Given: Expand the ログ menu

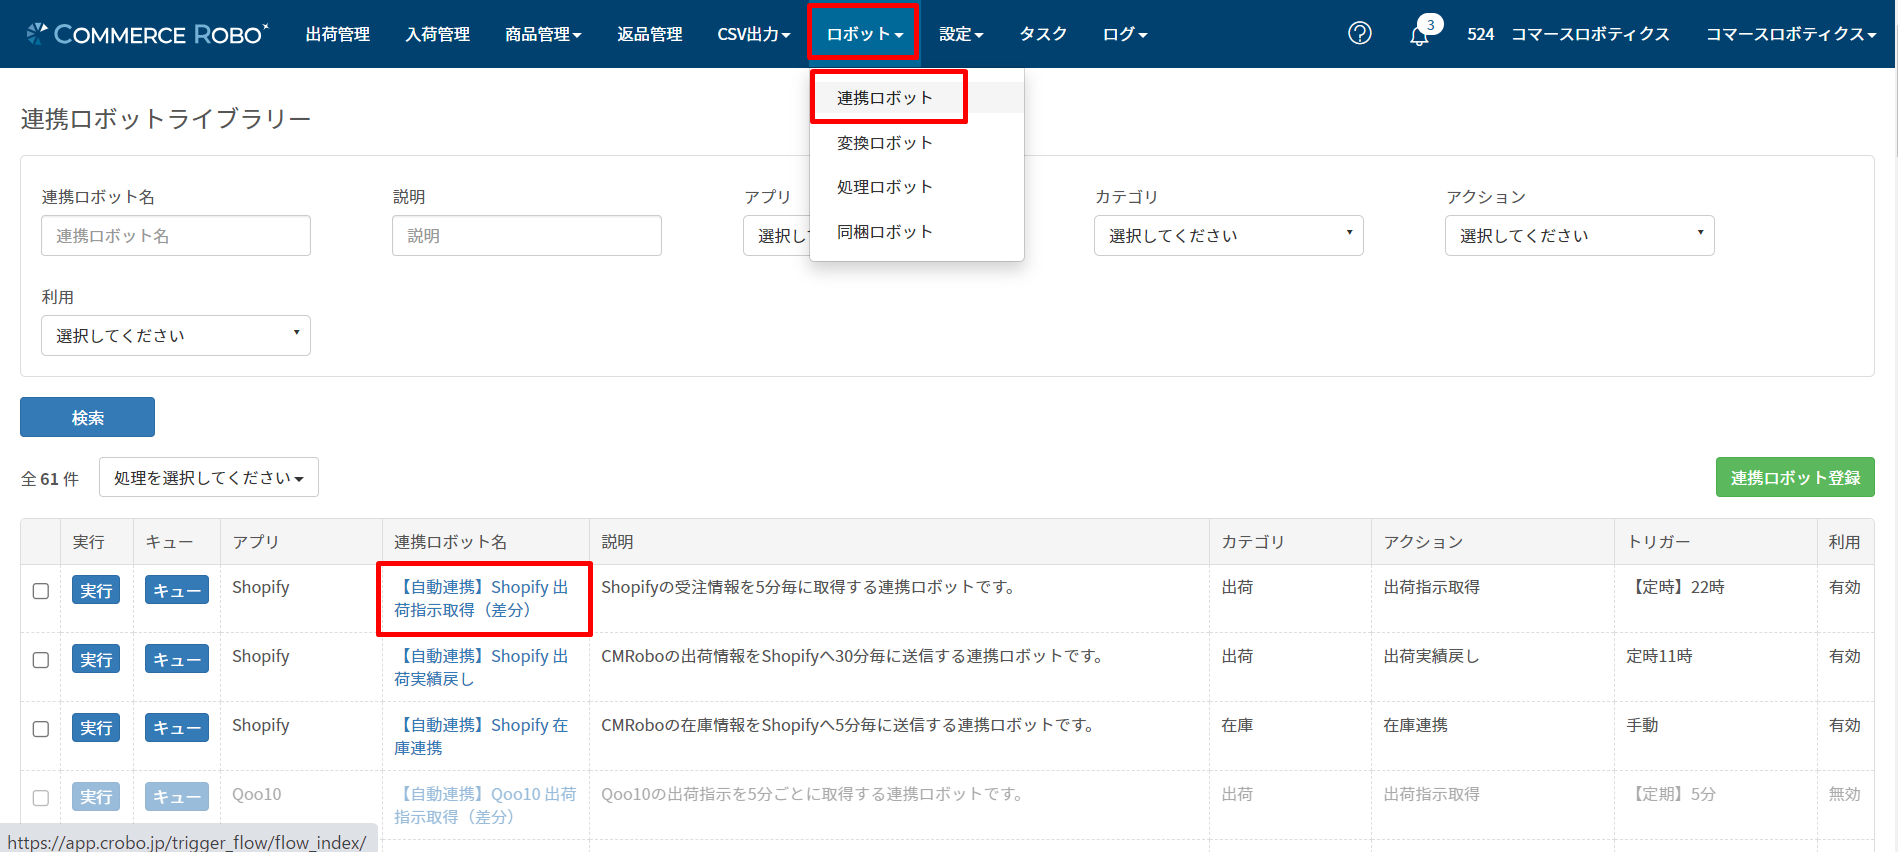Looking at the screenshot, I should (x=1125, y=34).
